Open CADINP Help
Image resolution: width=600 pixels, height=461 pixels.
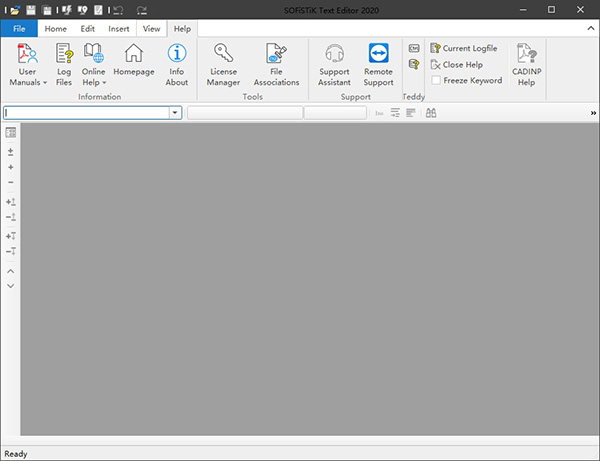click(526, 64)
